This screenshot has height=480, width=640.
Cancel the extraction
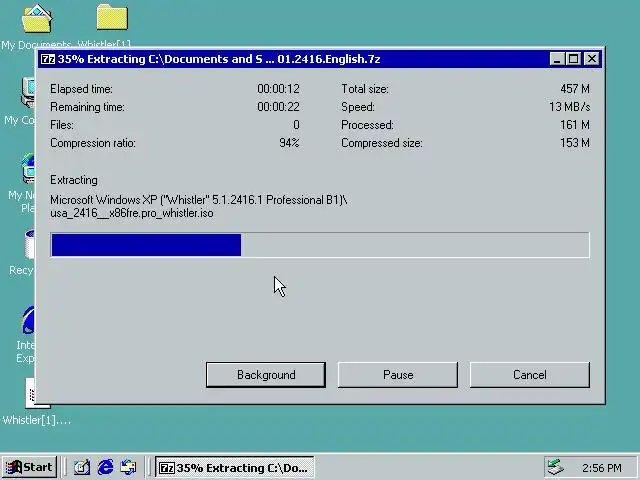pyautogui.click(x=530, y=375)
